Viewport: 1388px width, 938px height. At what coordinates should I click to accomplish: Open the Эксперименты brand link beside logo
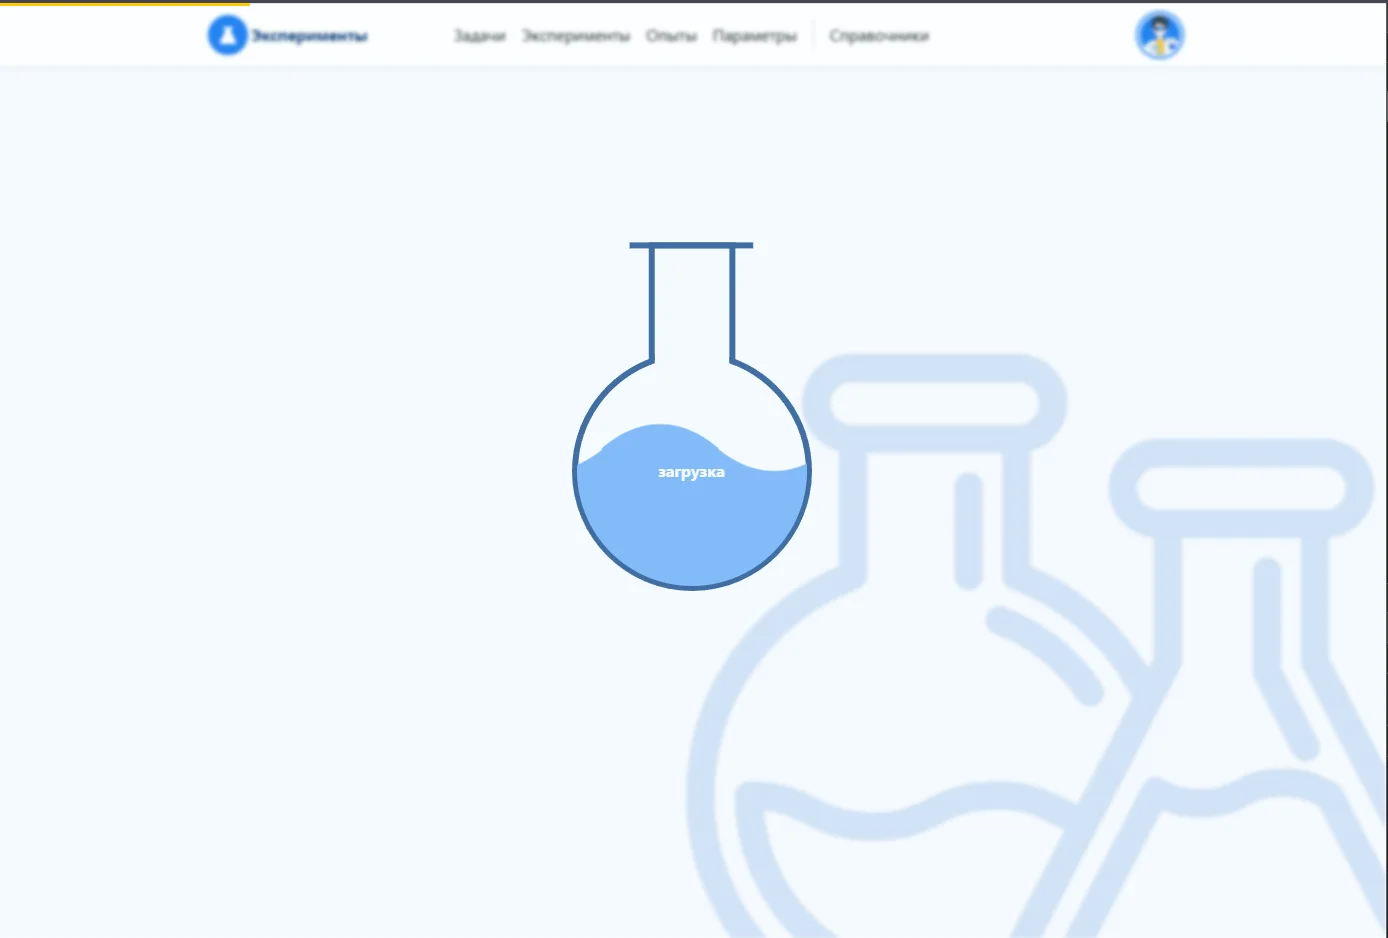coord(309,36)
